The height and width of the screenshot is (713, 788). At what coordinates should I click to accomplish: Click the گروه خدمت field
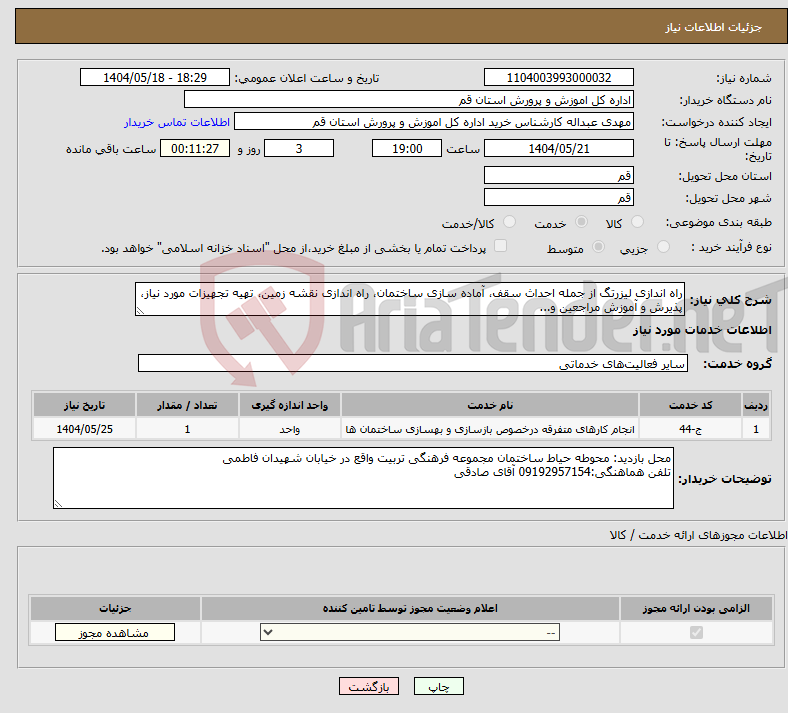point(413,364)
